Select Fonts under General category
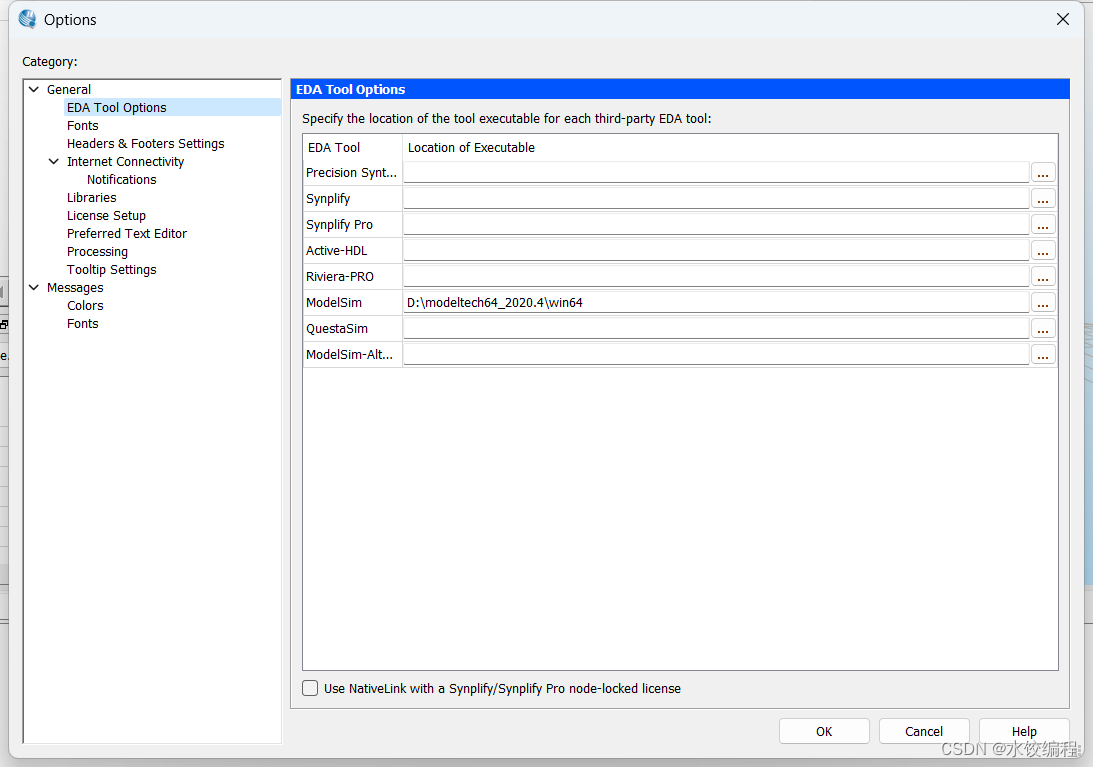The width and height of the screenshot is (1093, 767). point(82,126)
